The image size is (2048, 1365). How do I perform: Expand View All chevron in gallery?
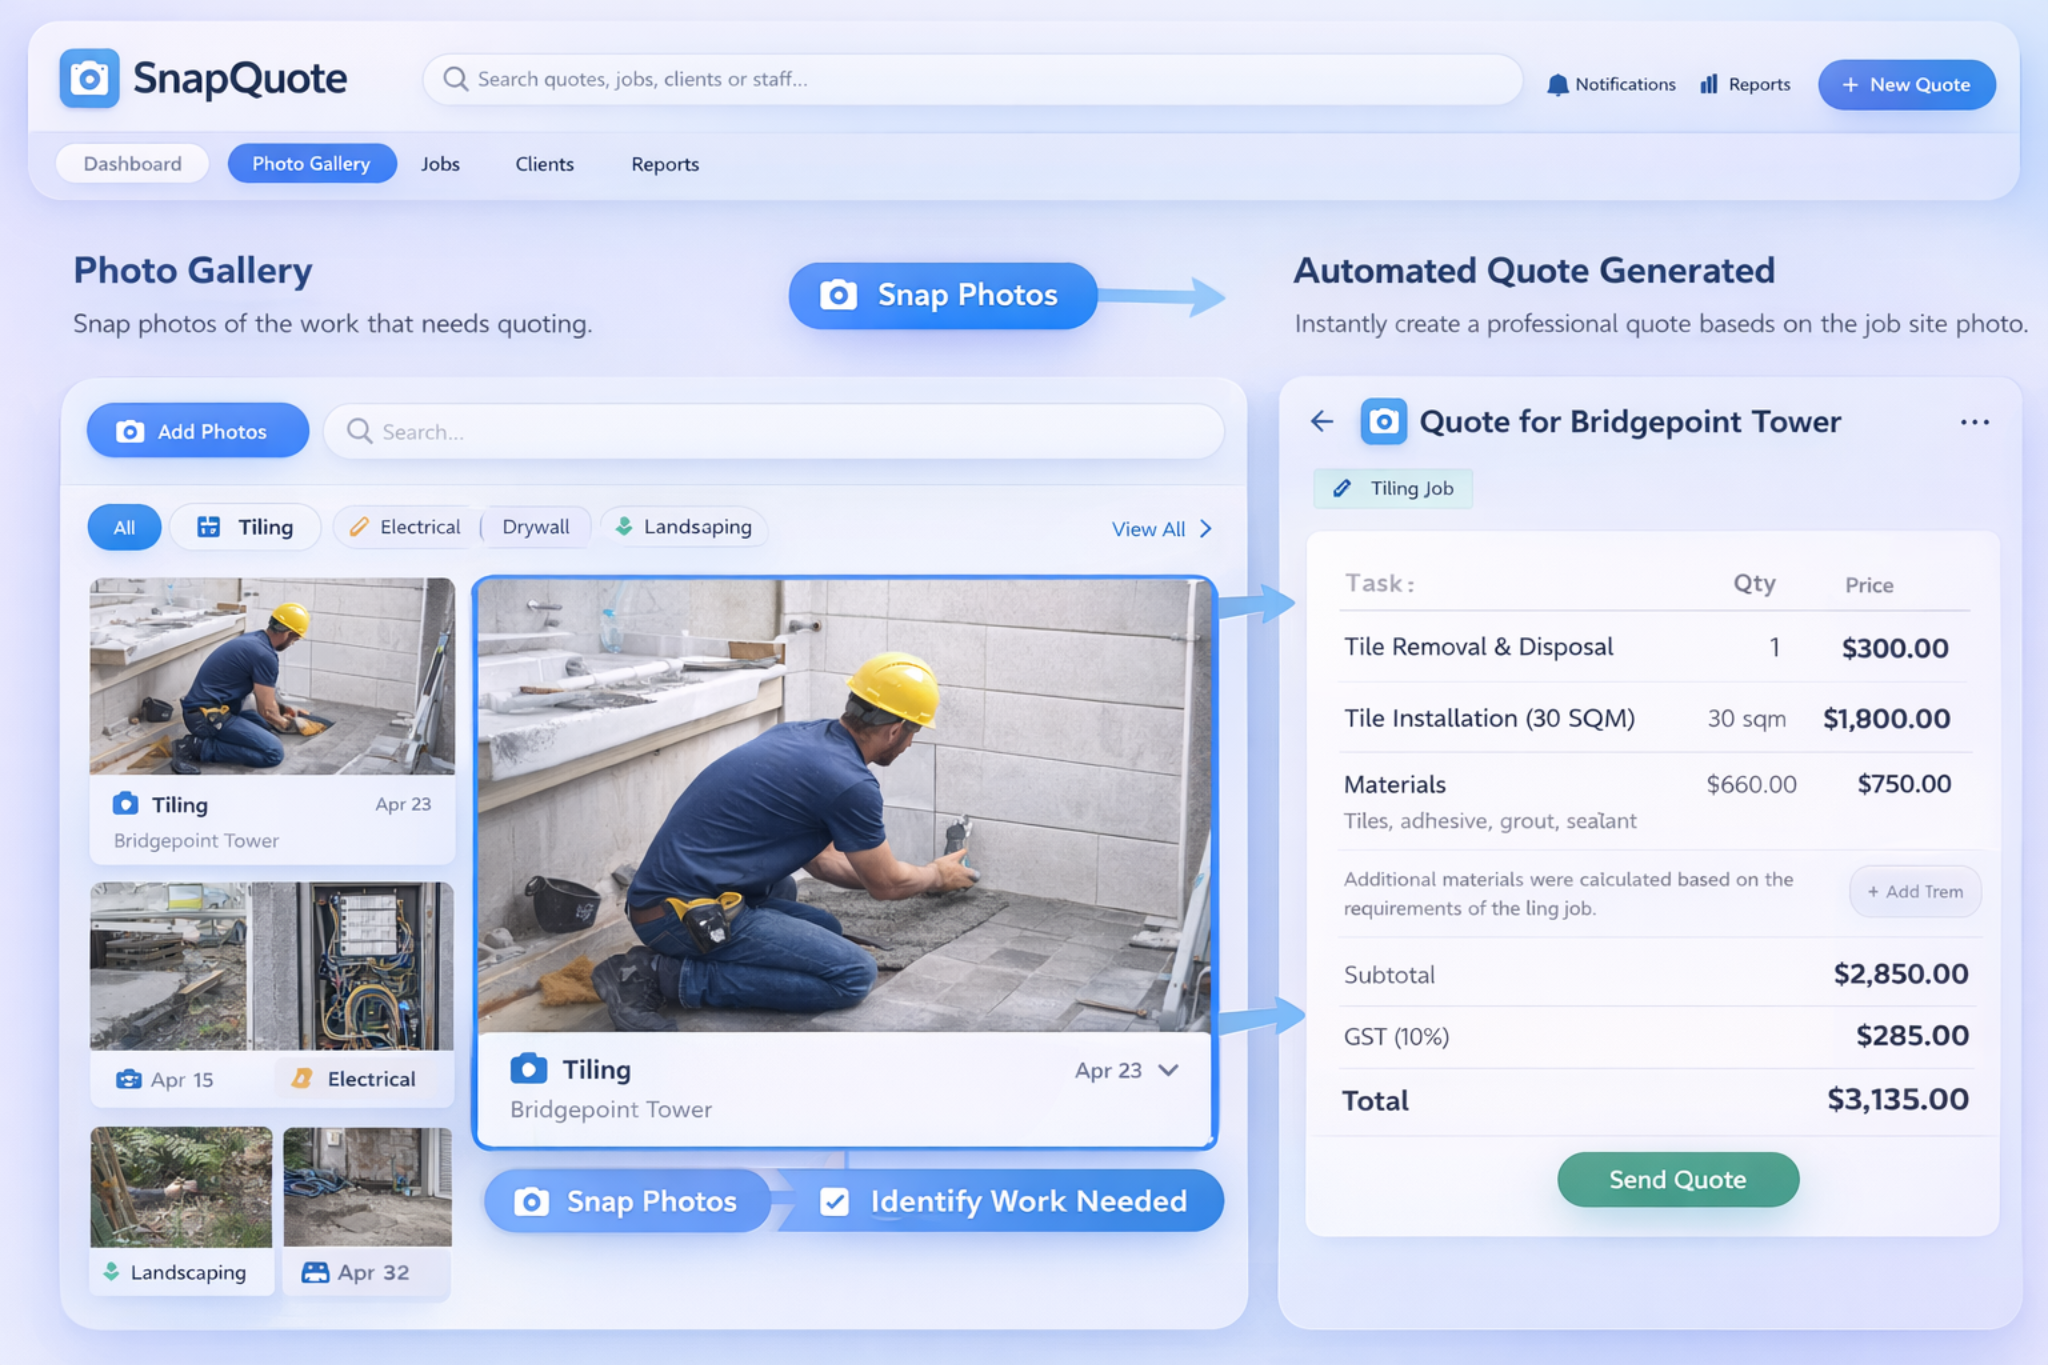point(1206,529)
